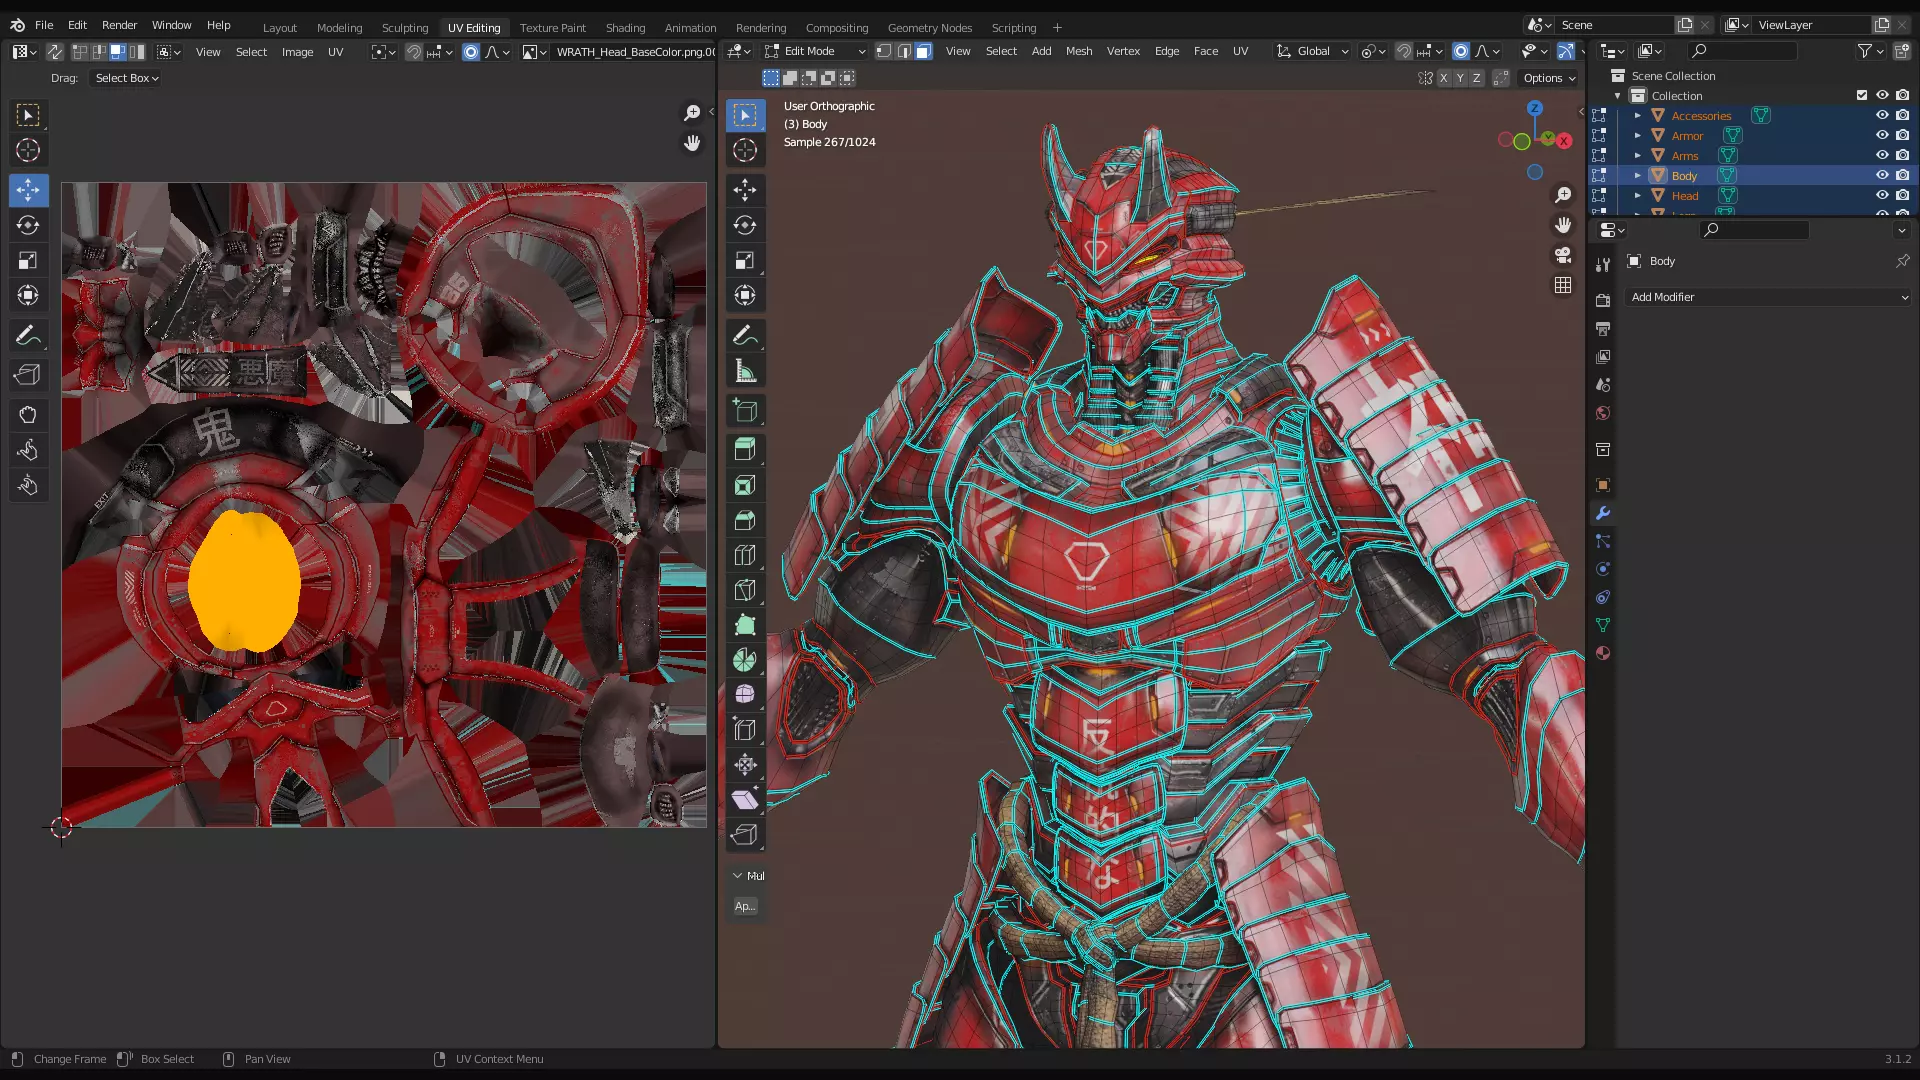The width and height of the screenshot is (1920, 1080).
Task: Select the Cursor tool in UV editor
Action: pyautogui.click(x=28, y=150)
